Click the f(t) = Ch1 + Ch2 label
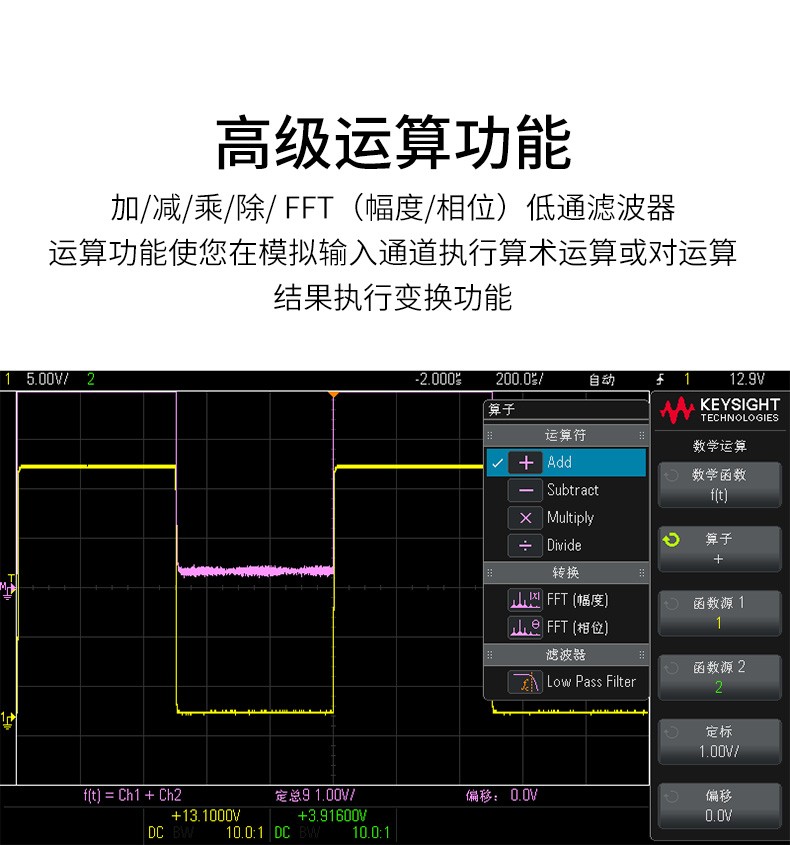 click(x=133, y=795)
